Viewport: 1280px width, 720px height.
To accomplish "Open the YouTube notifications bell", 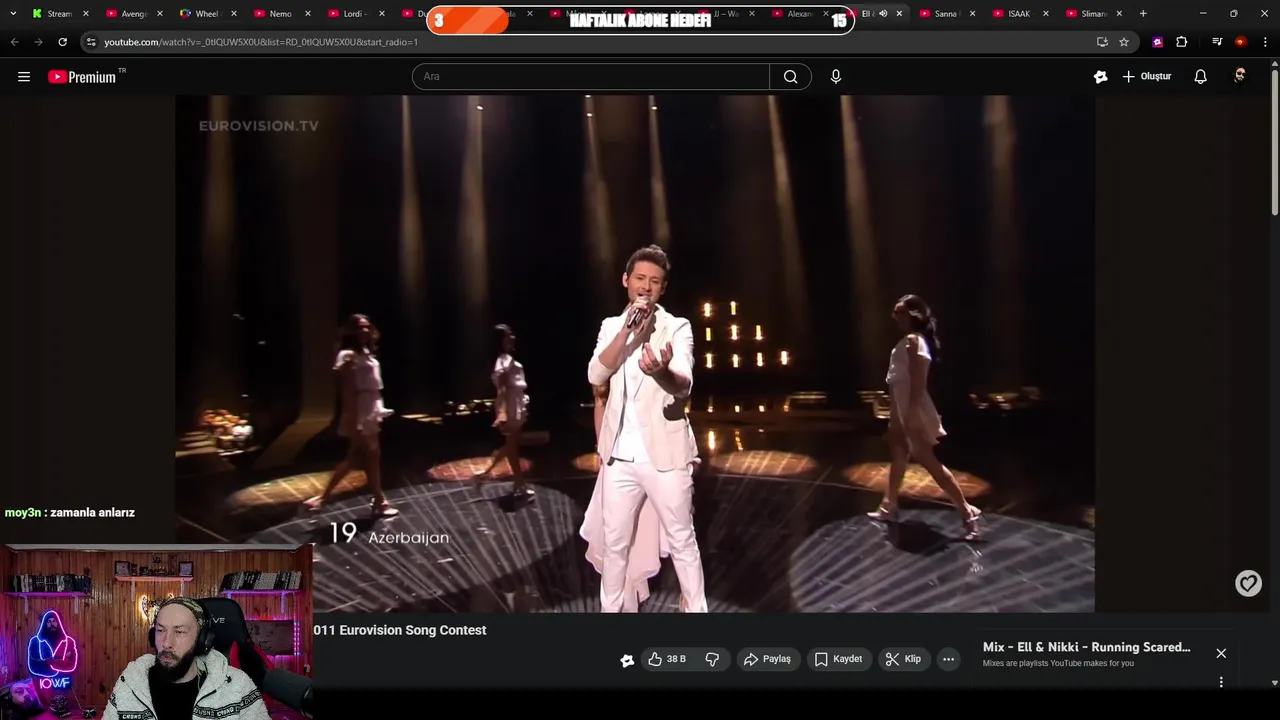I will (1201, 77).
